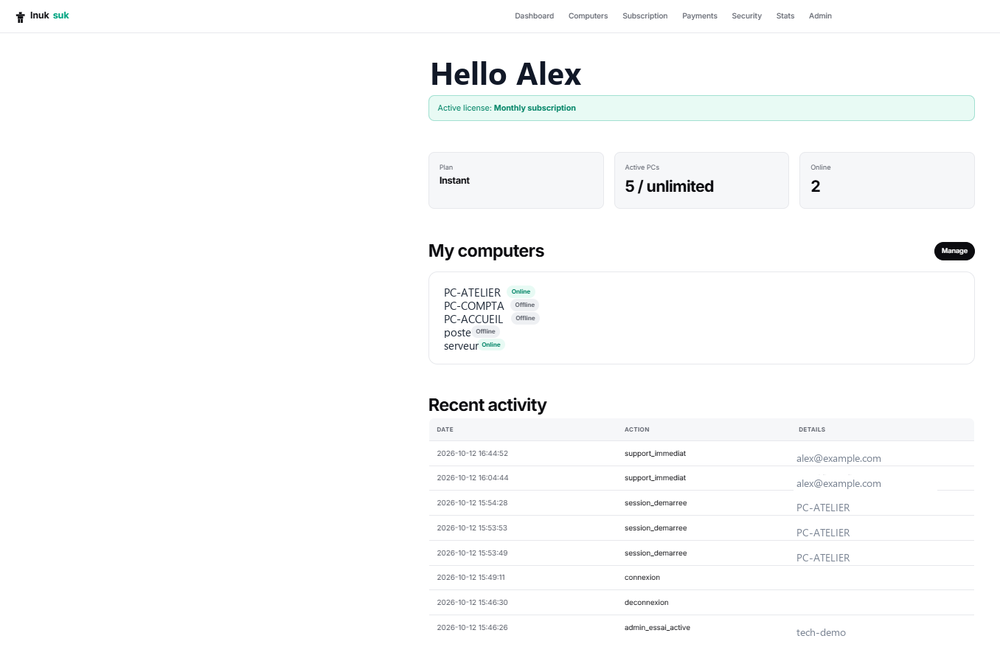This screenshot has height=647, width=1000.
Task: Click the 16:44:52 support_immediat row date
Action: tap(472, 454)
